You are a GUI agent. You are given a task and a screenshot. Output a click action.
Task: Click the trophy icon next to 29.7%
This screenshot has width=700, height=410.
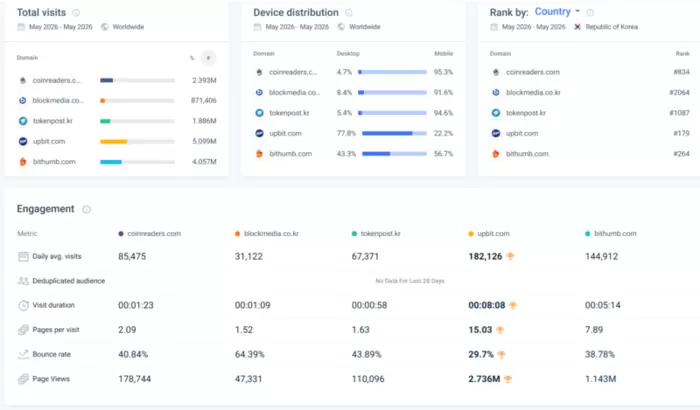[x=501, y=354]
